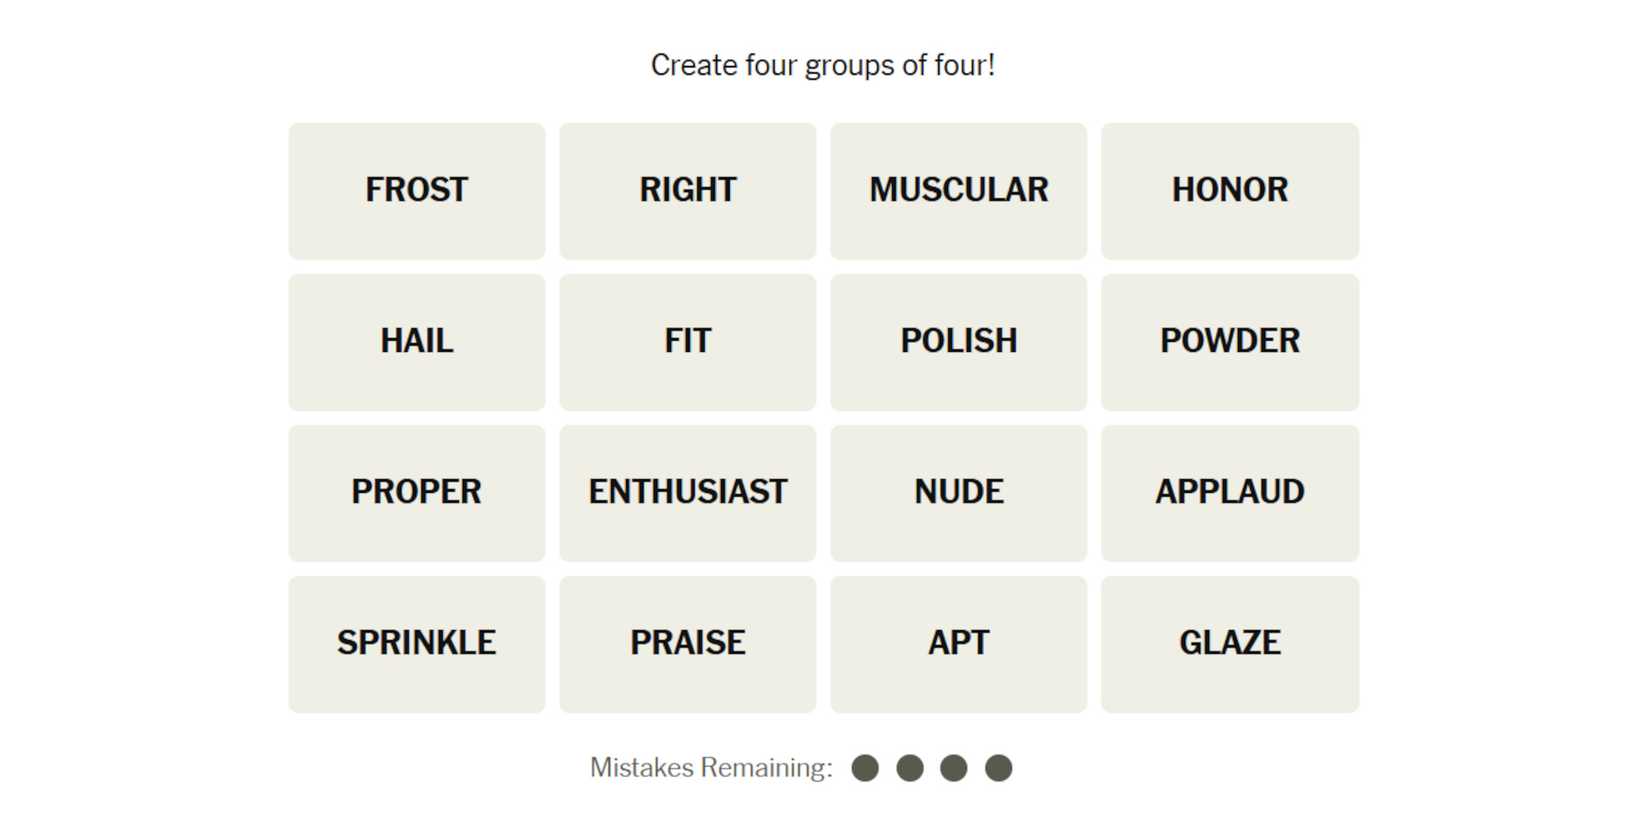Image resolution: width=1650 pixels, height=825 pixels.
Task: Click the last mistakes remaining dot
Action: click(x=998, y=768)
